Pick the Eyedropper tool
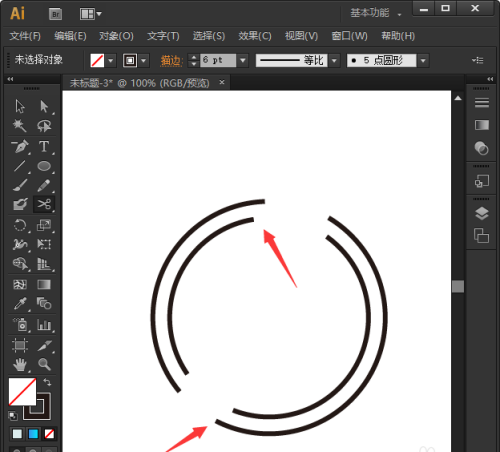The image size is (500, 452). [x=20, y=304]
